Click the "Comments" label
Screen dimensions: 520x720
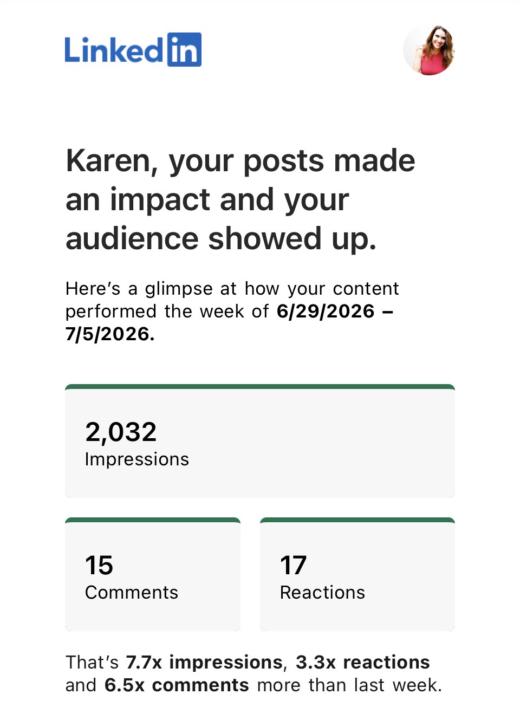[131, 592]
